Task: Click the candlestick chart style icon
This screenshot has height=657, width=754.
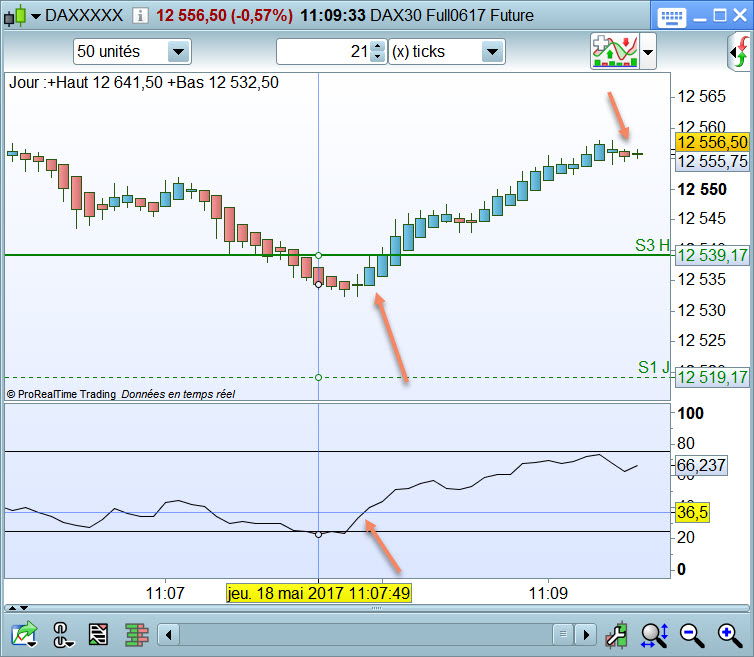Action: point(14,15)
